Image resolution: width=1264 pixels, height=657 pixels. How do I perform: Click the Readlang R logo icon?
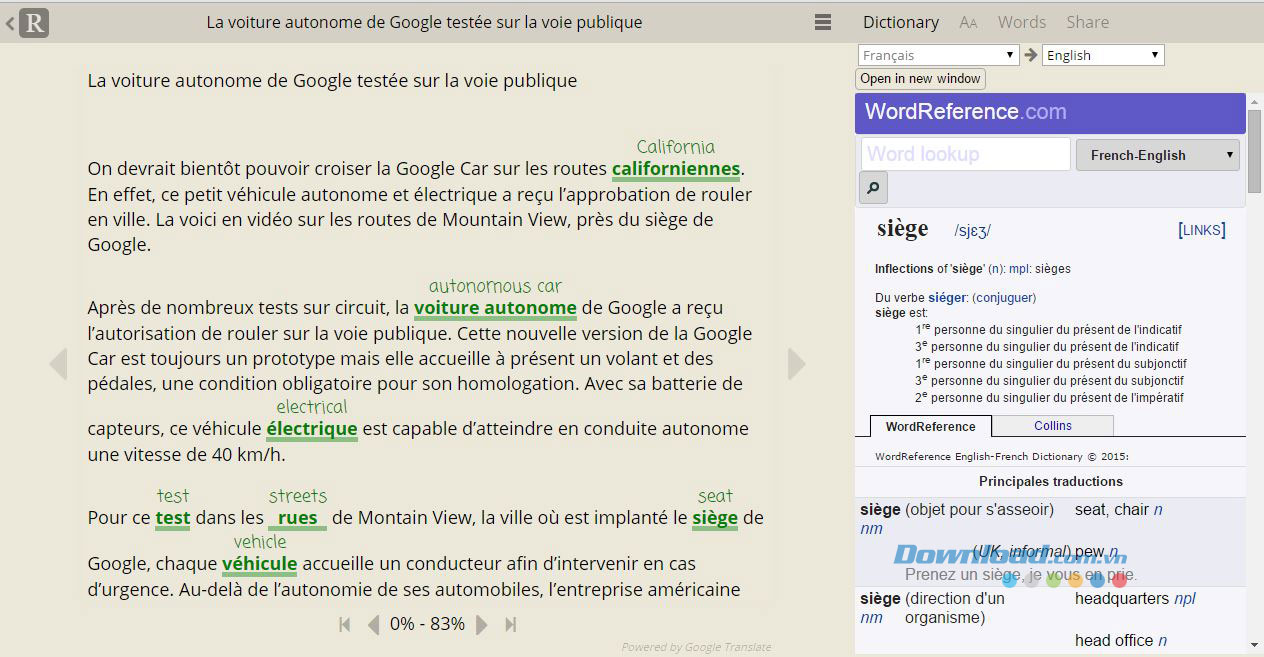tap(34, 22)
